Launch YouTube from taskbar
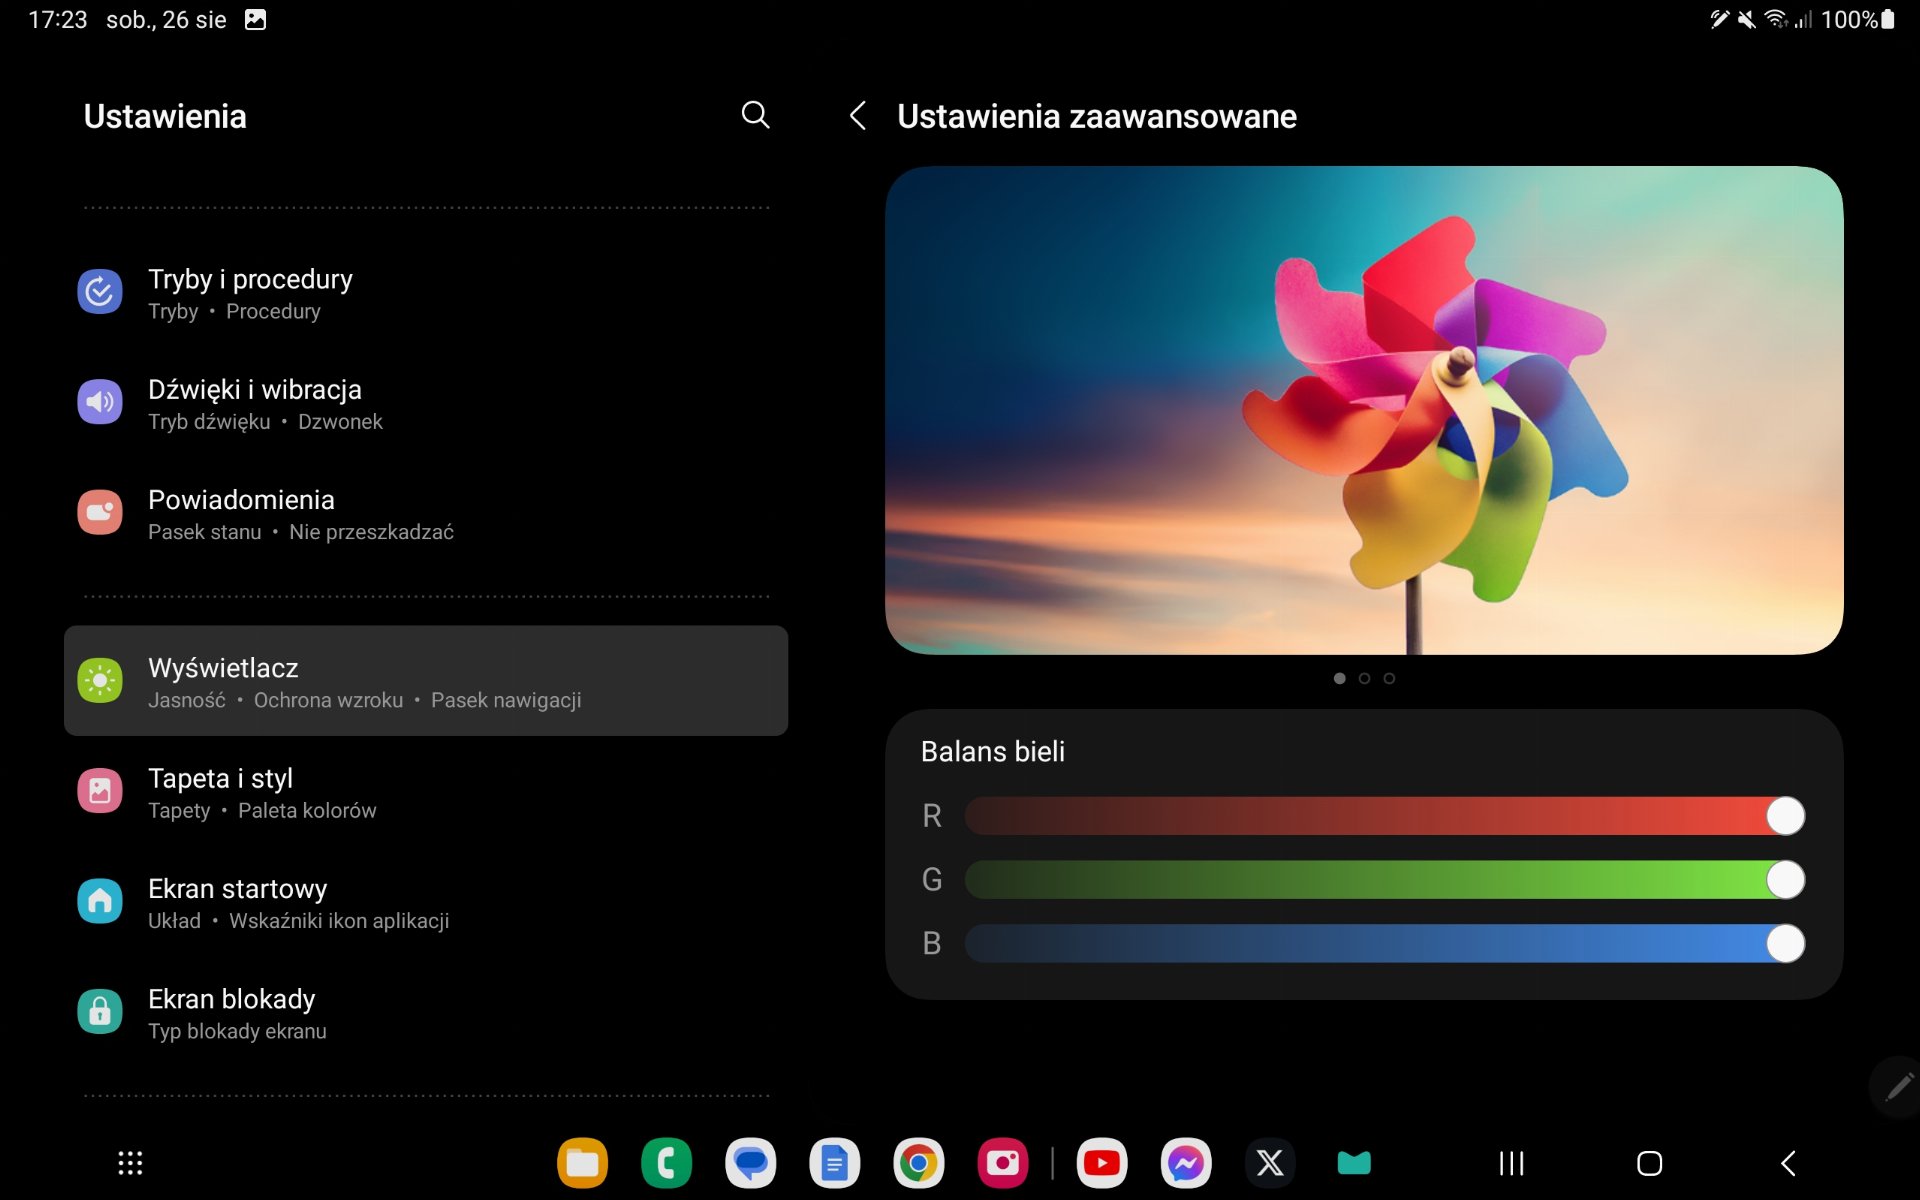The height and width of the screenshot is (1200, 1920). coord(1102,1163)
